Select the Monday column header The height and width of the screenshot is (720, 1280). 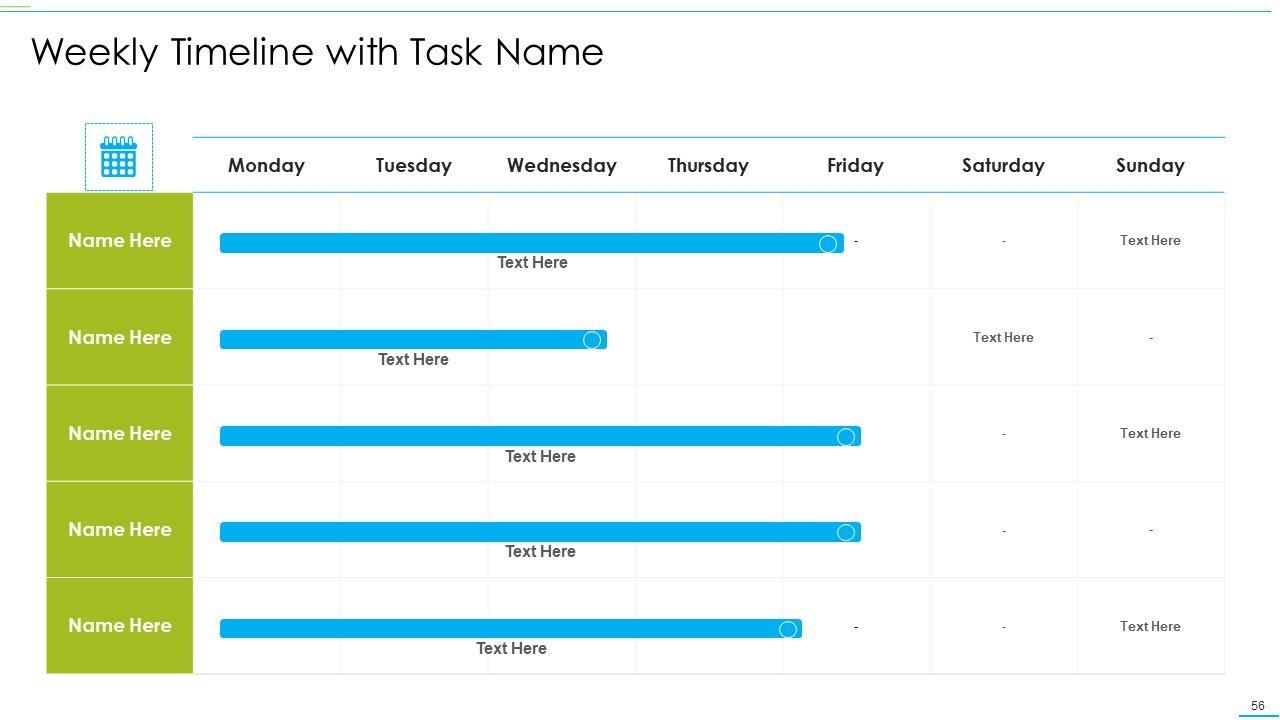[266, 165]
